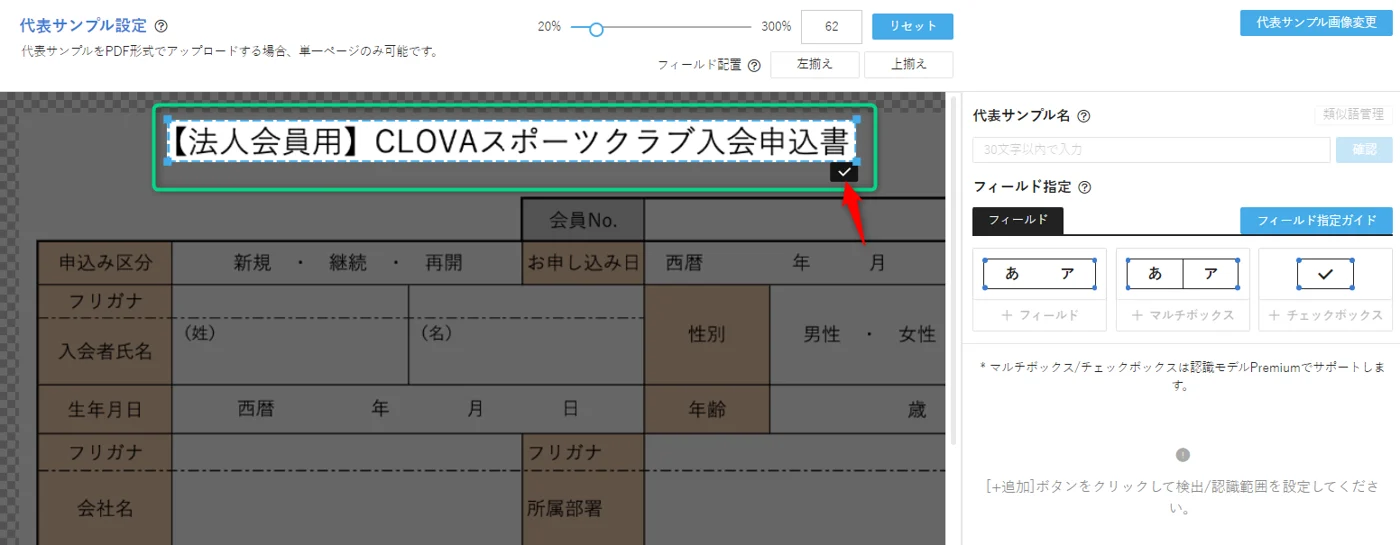Image resolution: width=1400 pixels, height=545 pixels.
Task: Click the zoom slider handle
Action: click(596, 29)
